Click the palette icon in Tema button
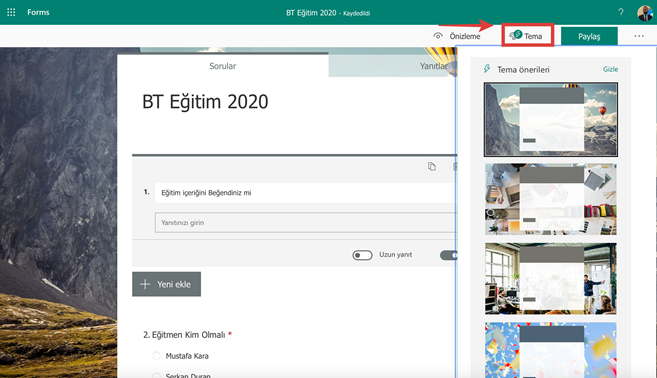The height and width of the screenshot is (378, 657). [x=515, y=35]
